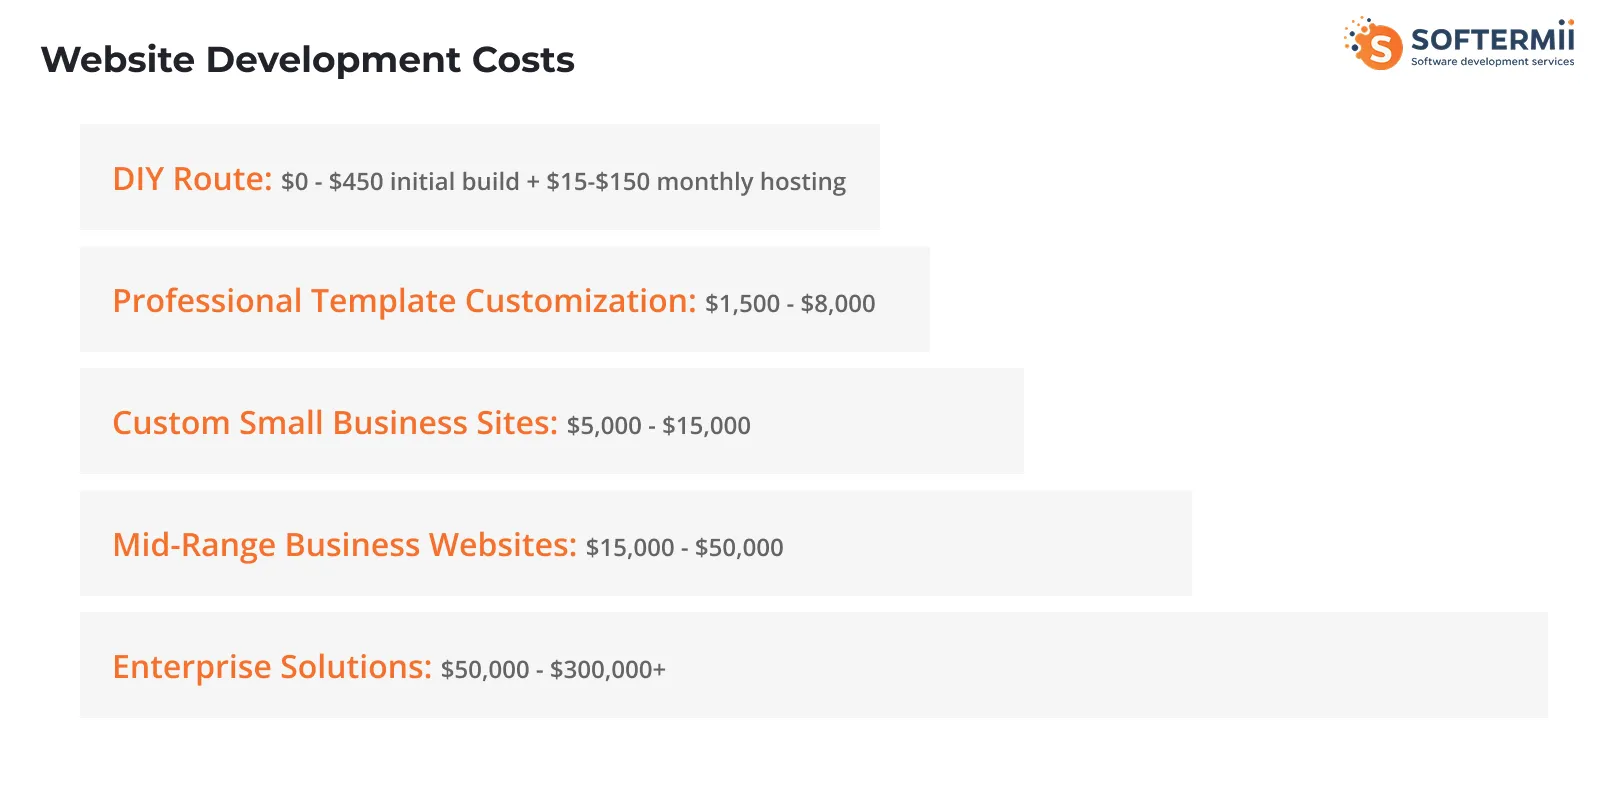Select the DIY Route label
Screen dimensions: 1600x800
pyautogui.click(x=192, y=179)
